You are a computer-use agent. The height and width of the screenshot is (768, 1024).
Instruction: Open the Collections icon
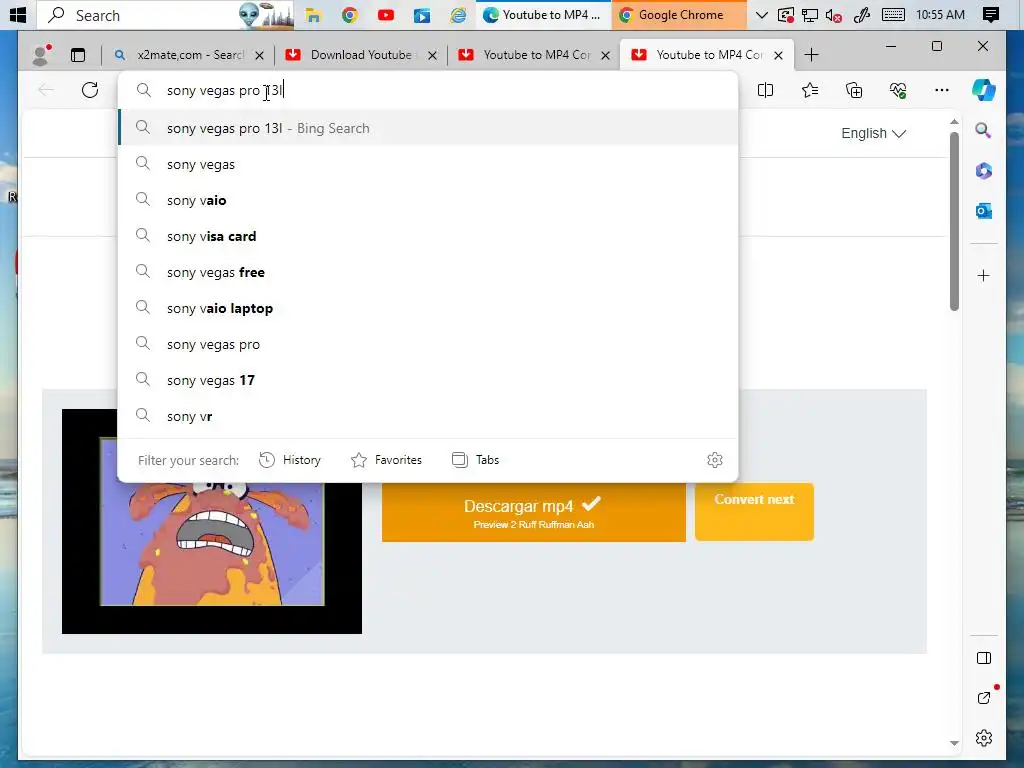pyautogui.click(x=854, y=90)
